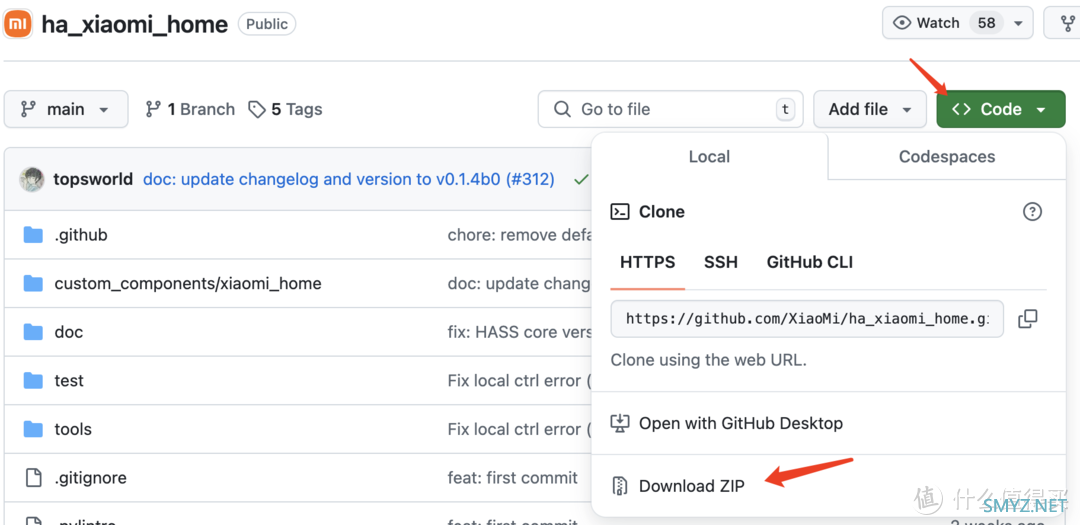The height and width of the screenshot is (525, 1080).
Task: Click the .github folder icon
Action: pos(33,235)
